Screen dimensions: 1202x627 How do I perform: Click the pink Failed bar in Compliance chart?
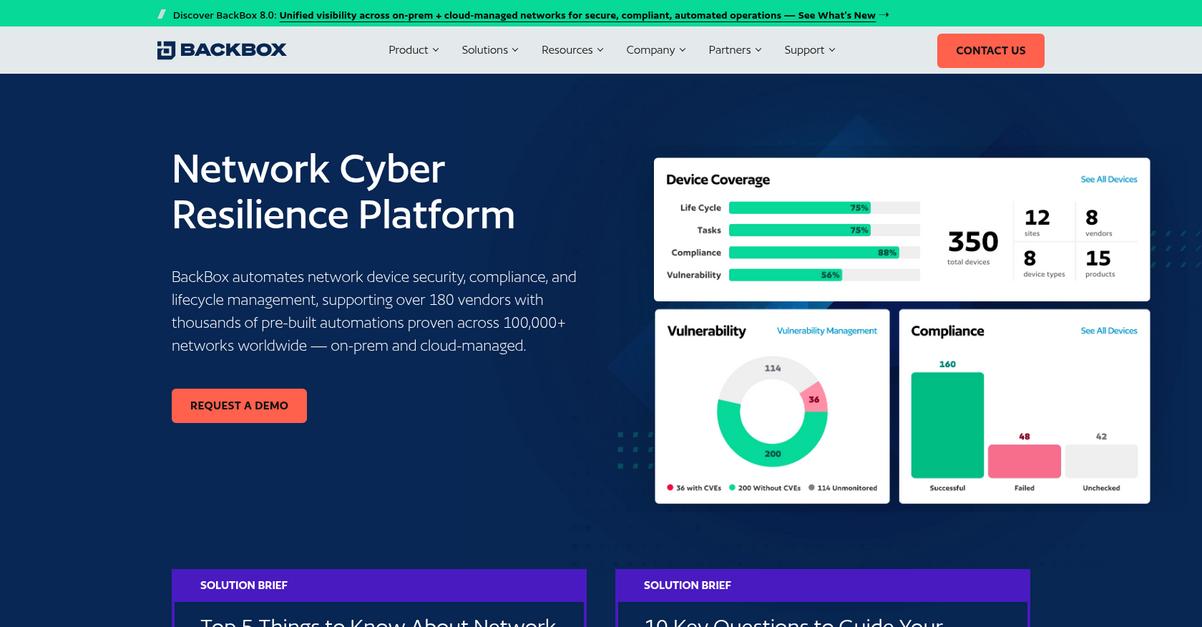click(1024, 461)
